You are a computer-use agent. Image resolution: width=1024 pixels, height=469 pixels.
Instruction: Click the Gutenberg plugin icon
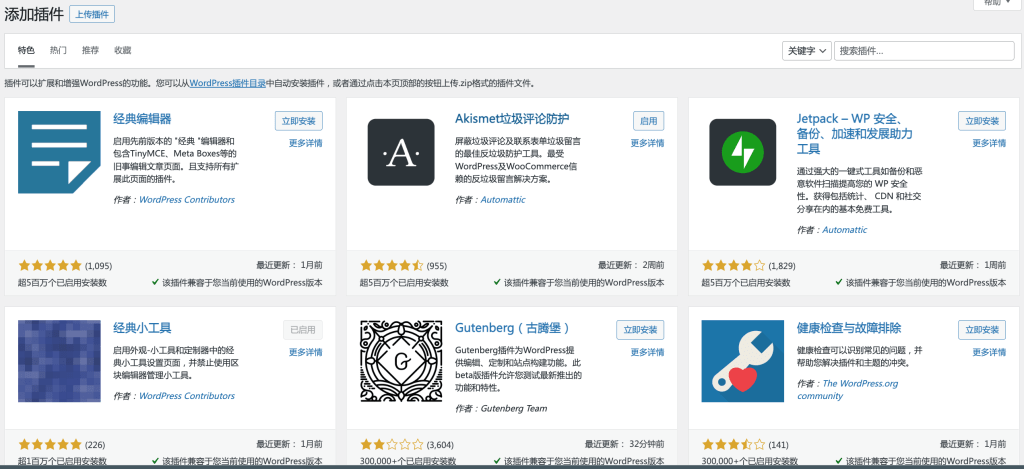tap(401, 361)
